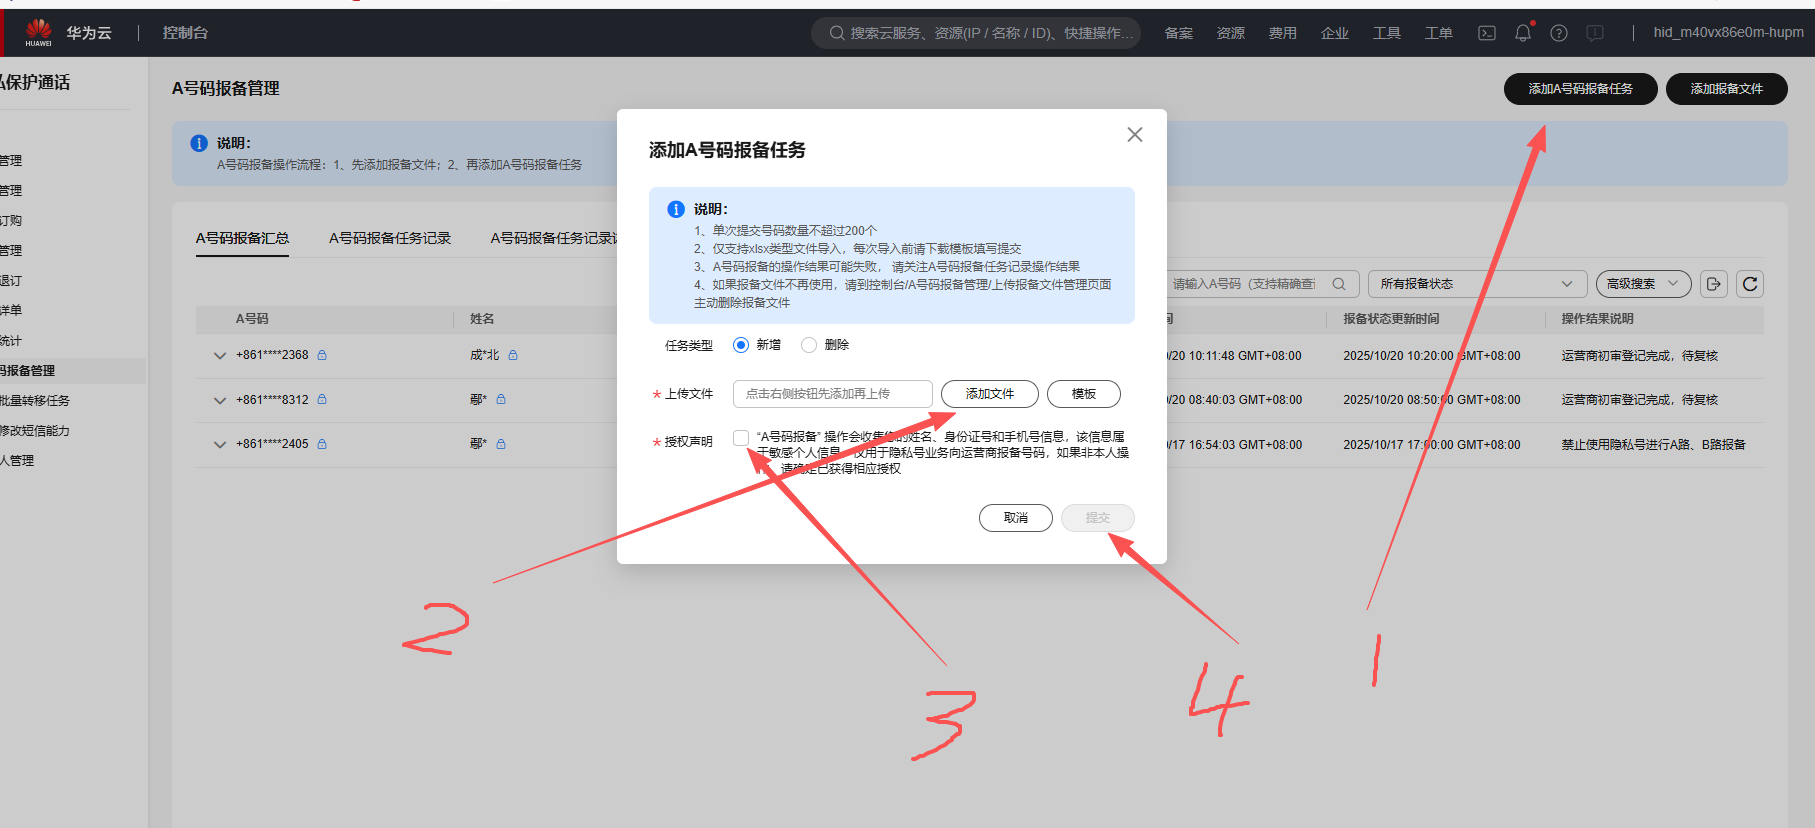The image size is (1815, 828).
Task: Close the 添加A号码报备任务 dialog
Action: (x=1134, y=135)
